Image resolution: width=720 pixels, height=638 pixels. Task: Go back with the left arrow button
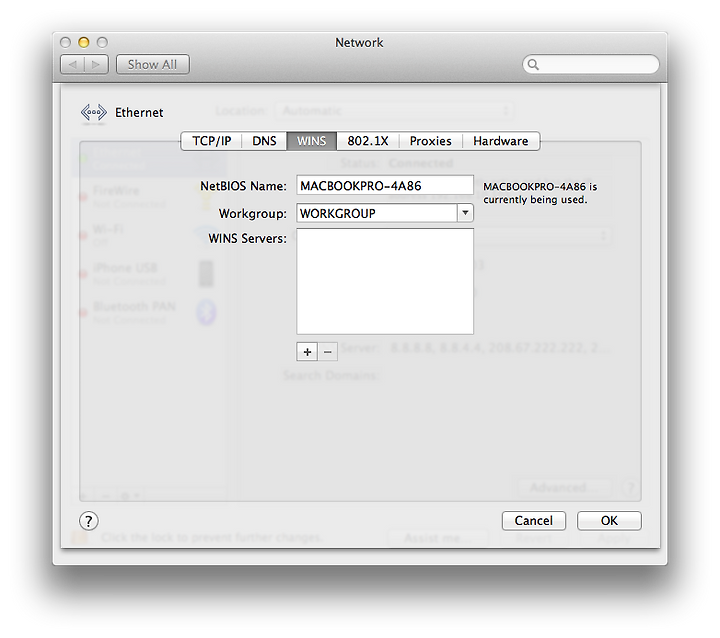pyautogui.click(x=73, y=65)
